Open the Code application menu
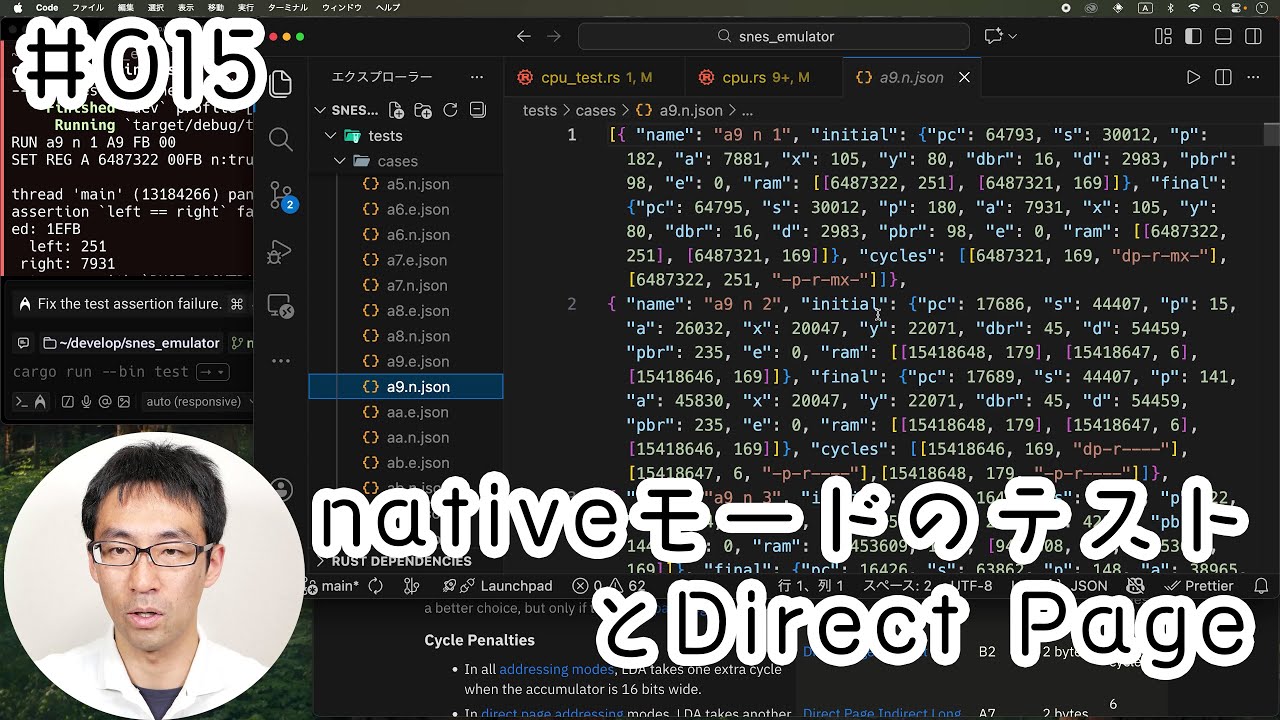 point(47,7)
